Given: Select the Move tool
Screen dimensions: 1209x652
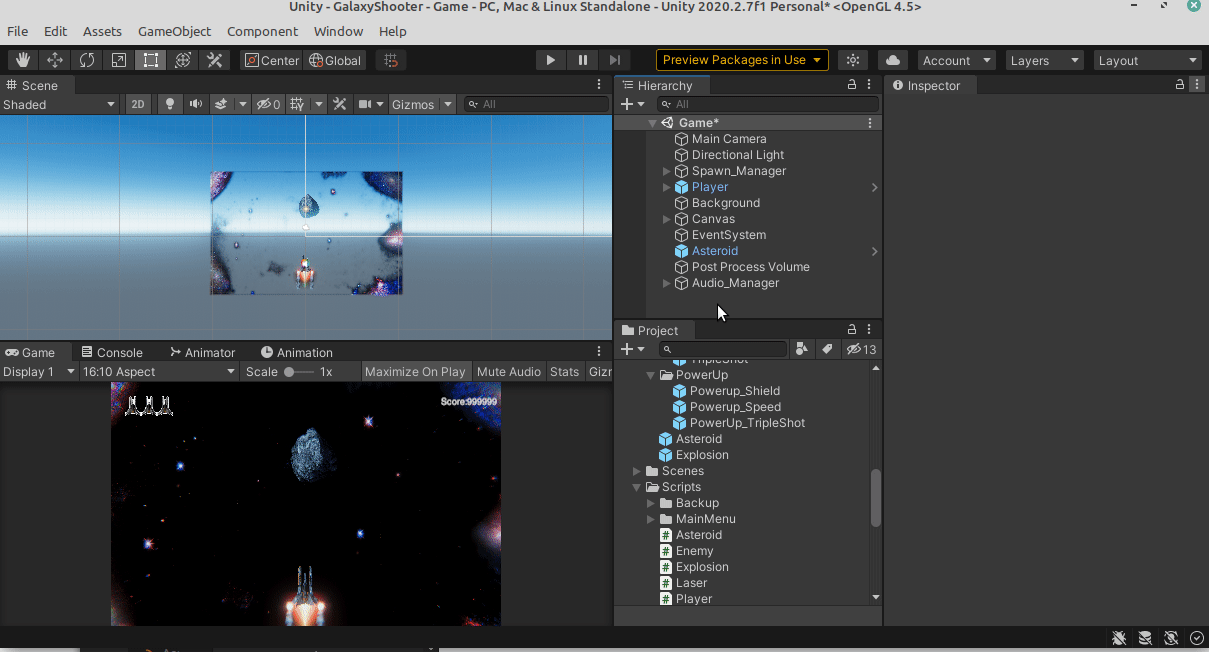Looking at the screenshot, I should coord(55,60).
